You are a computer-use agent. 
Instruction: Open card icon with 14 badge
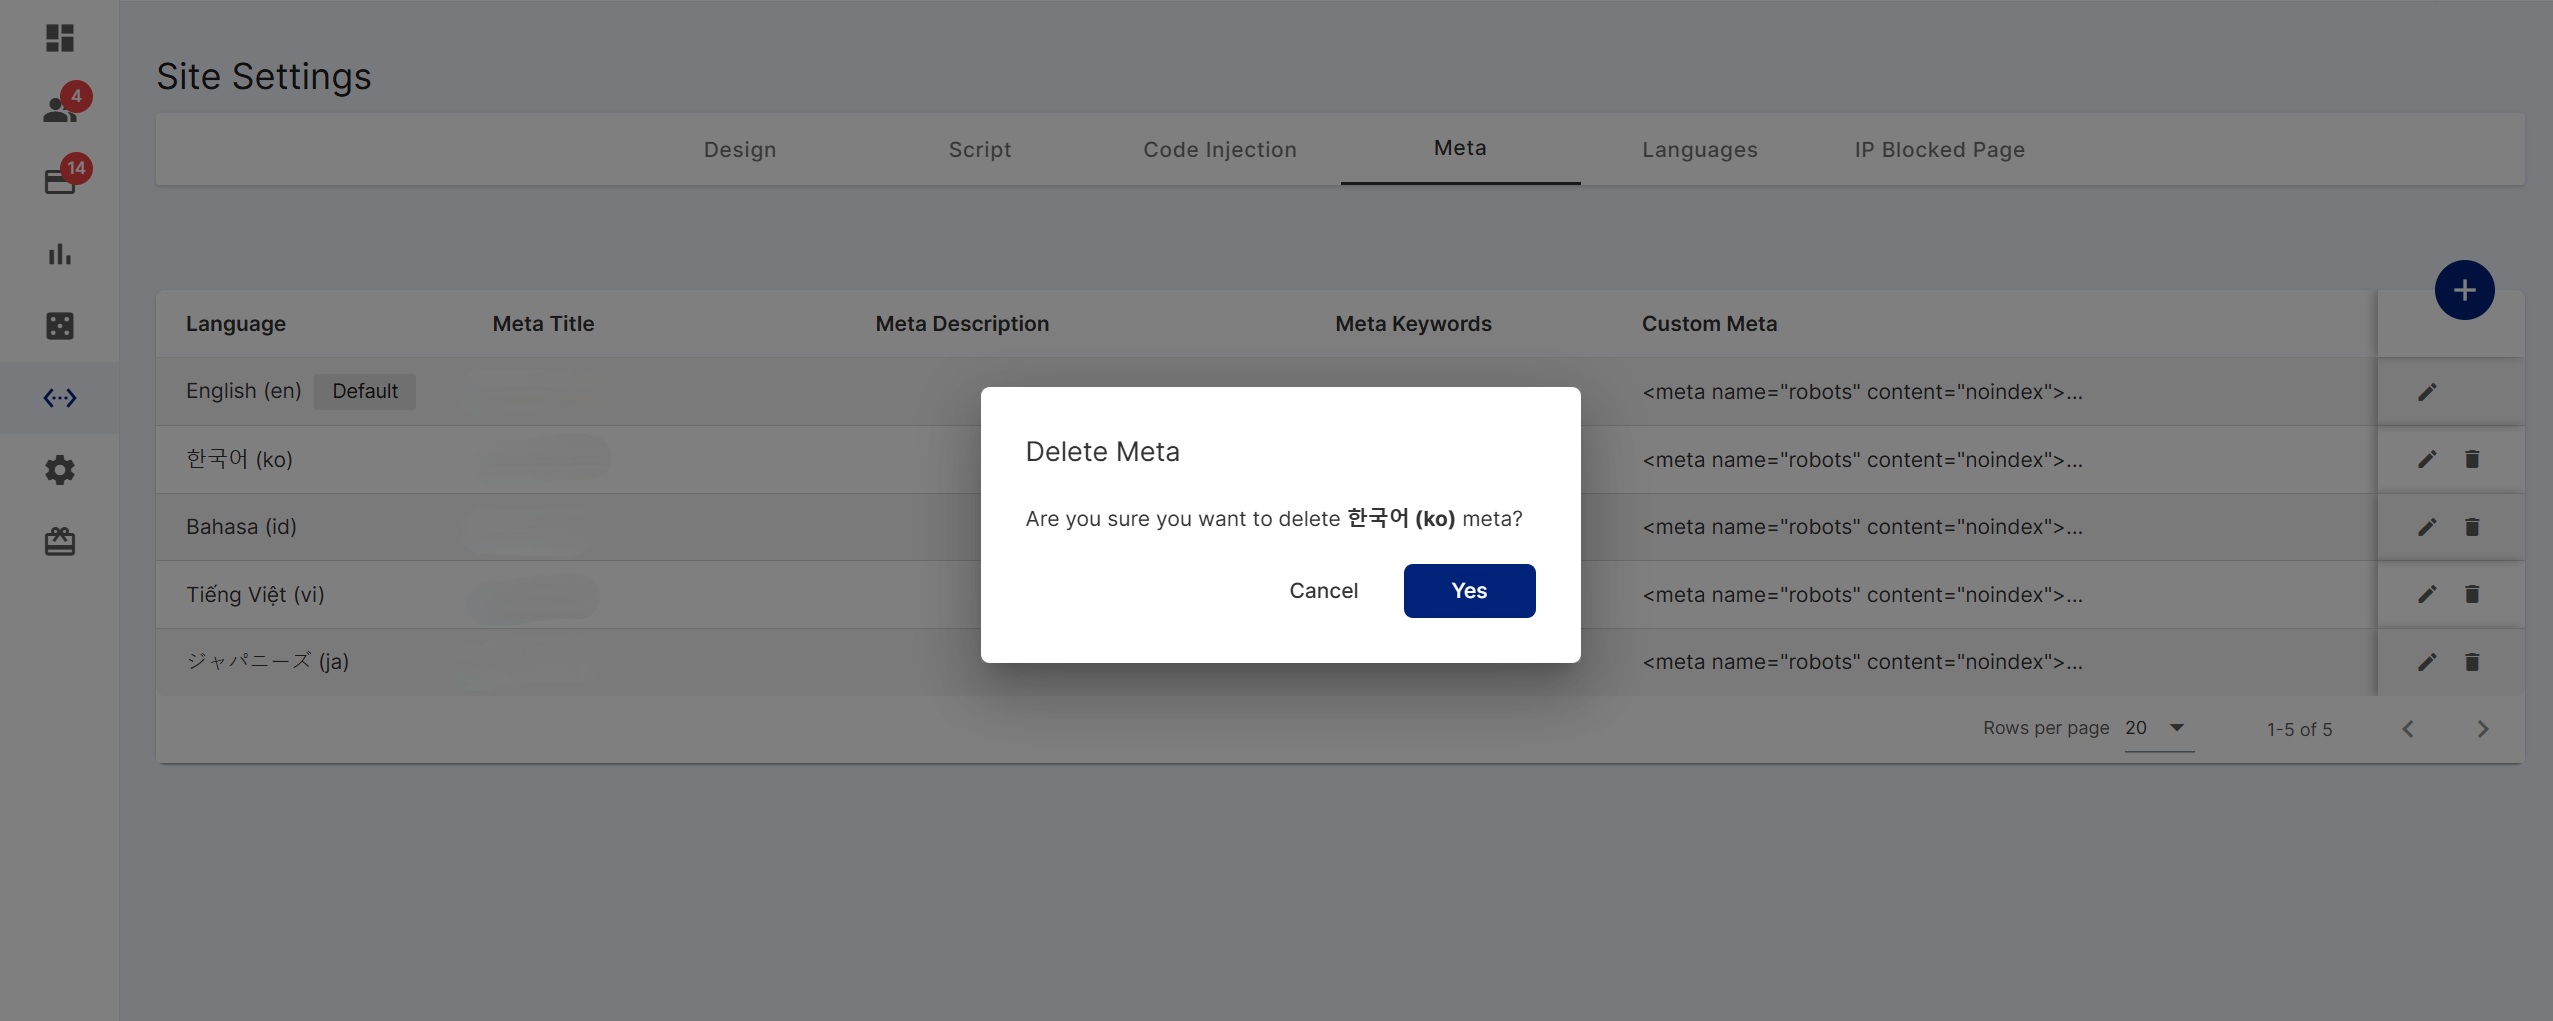(60, 181)
